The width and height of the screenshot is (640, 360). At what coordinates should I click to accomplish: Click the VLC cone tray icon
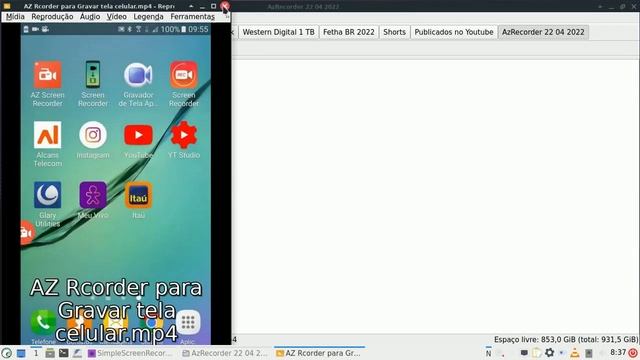point(575,353)
